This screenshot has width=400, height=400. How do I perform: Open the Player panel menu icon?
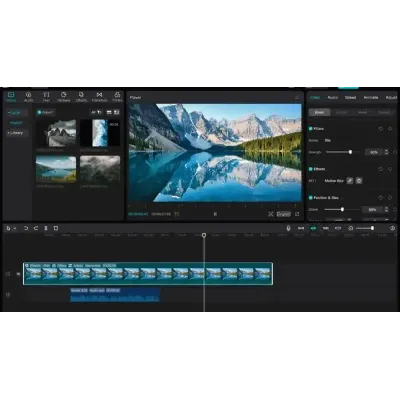(x=297, y=98)
